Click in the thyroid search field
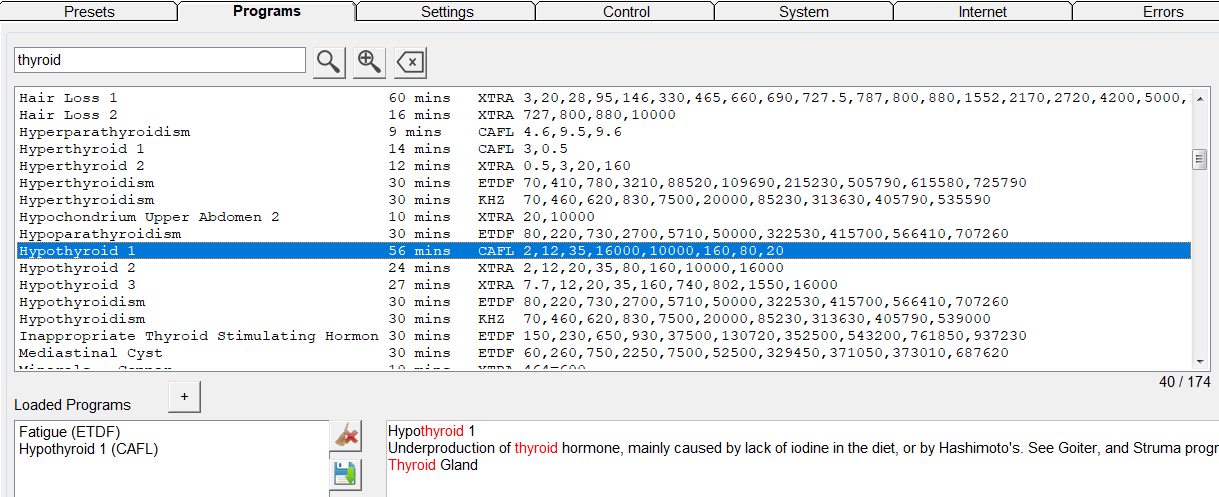The width and height of the screenshot is (1219, 497). tap(160, 60)
